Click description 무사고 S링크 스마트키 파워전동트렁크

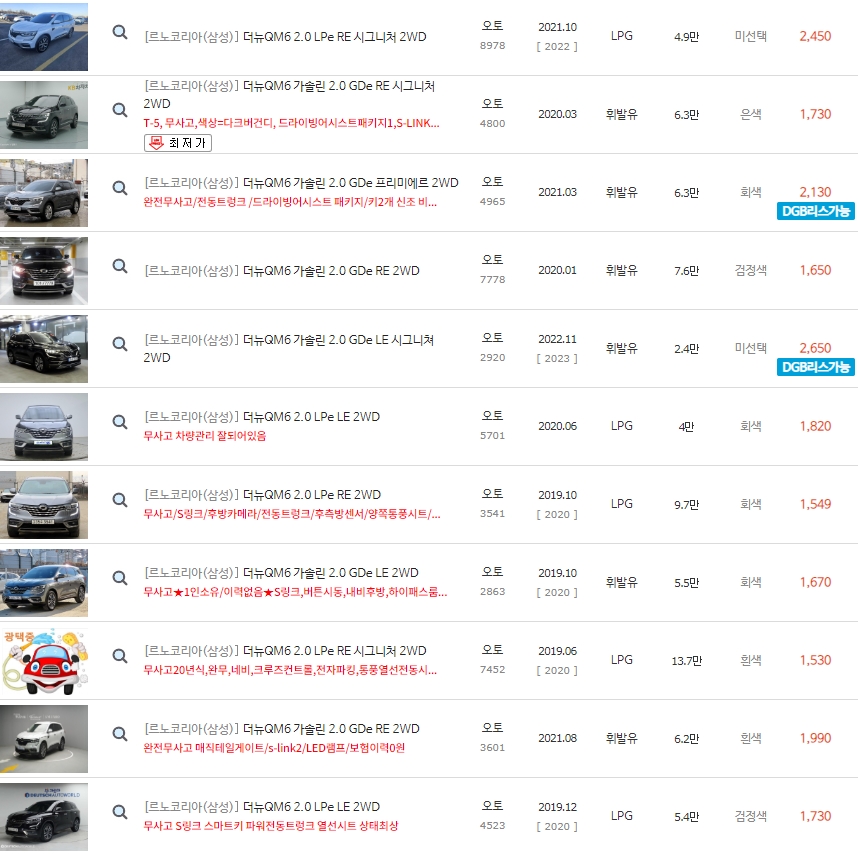pyautogui.click(x=271, y=826)
